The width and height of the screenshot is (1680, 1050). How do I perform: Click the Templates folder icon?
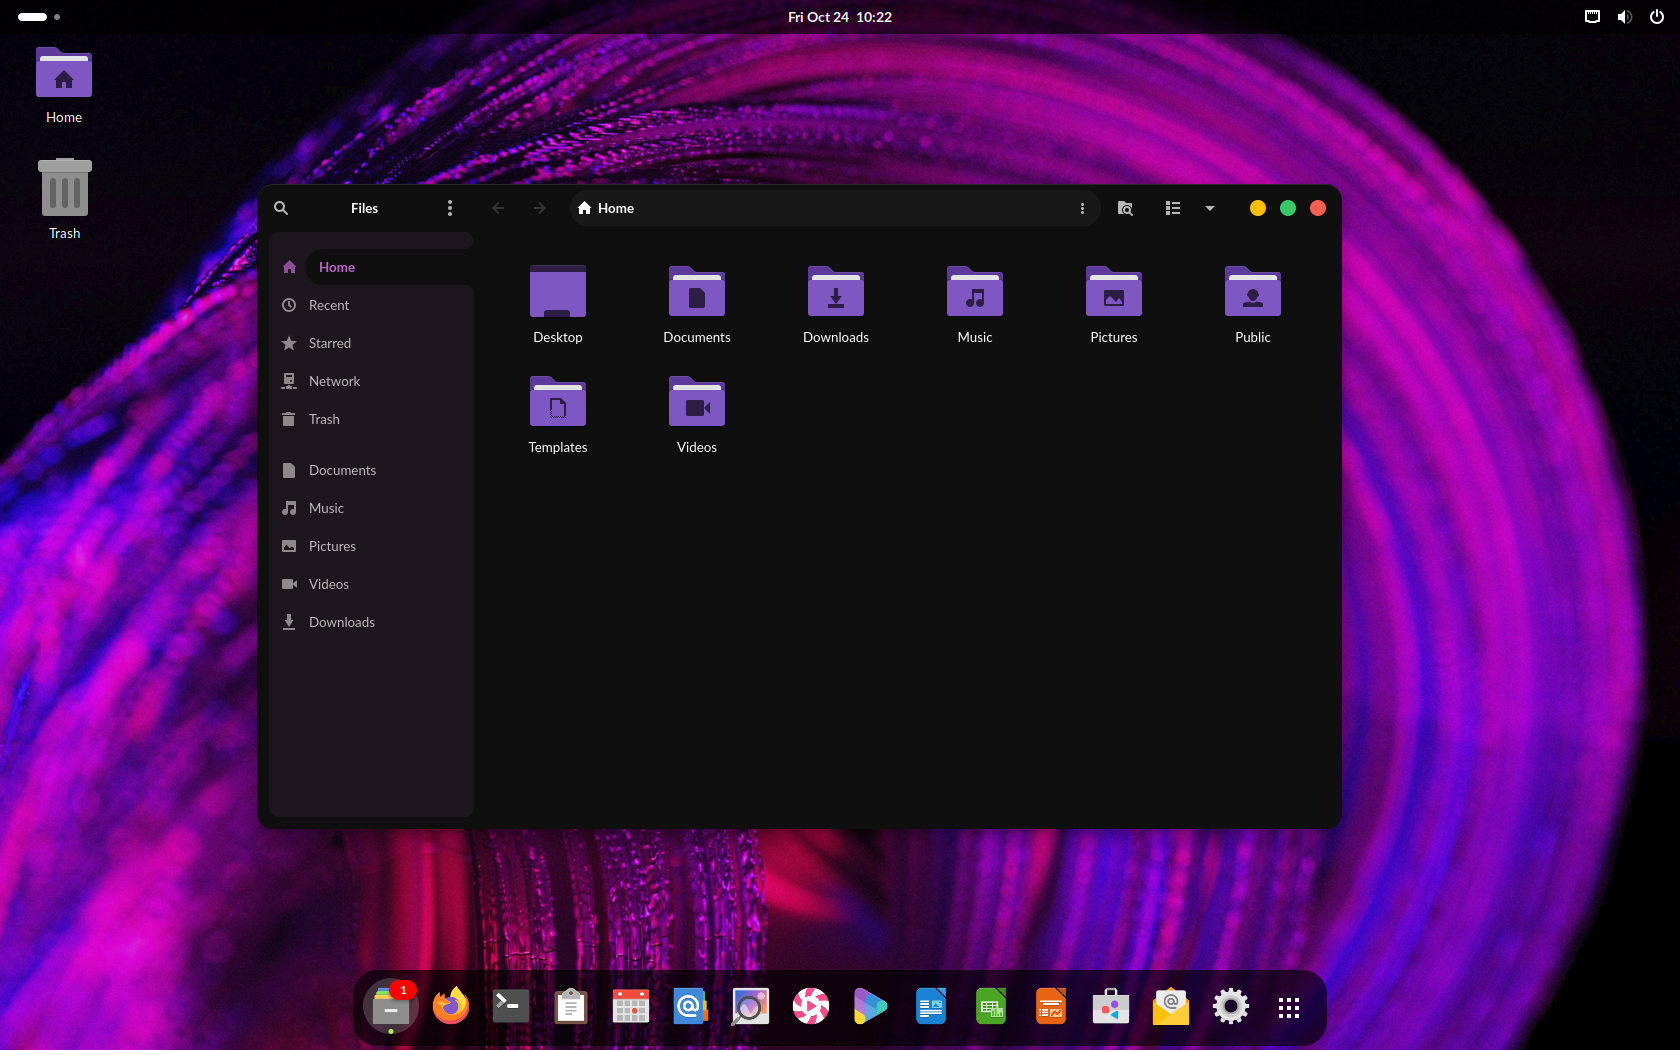pos(558,403)
